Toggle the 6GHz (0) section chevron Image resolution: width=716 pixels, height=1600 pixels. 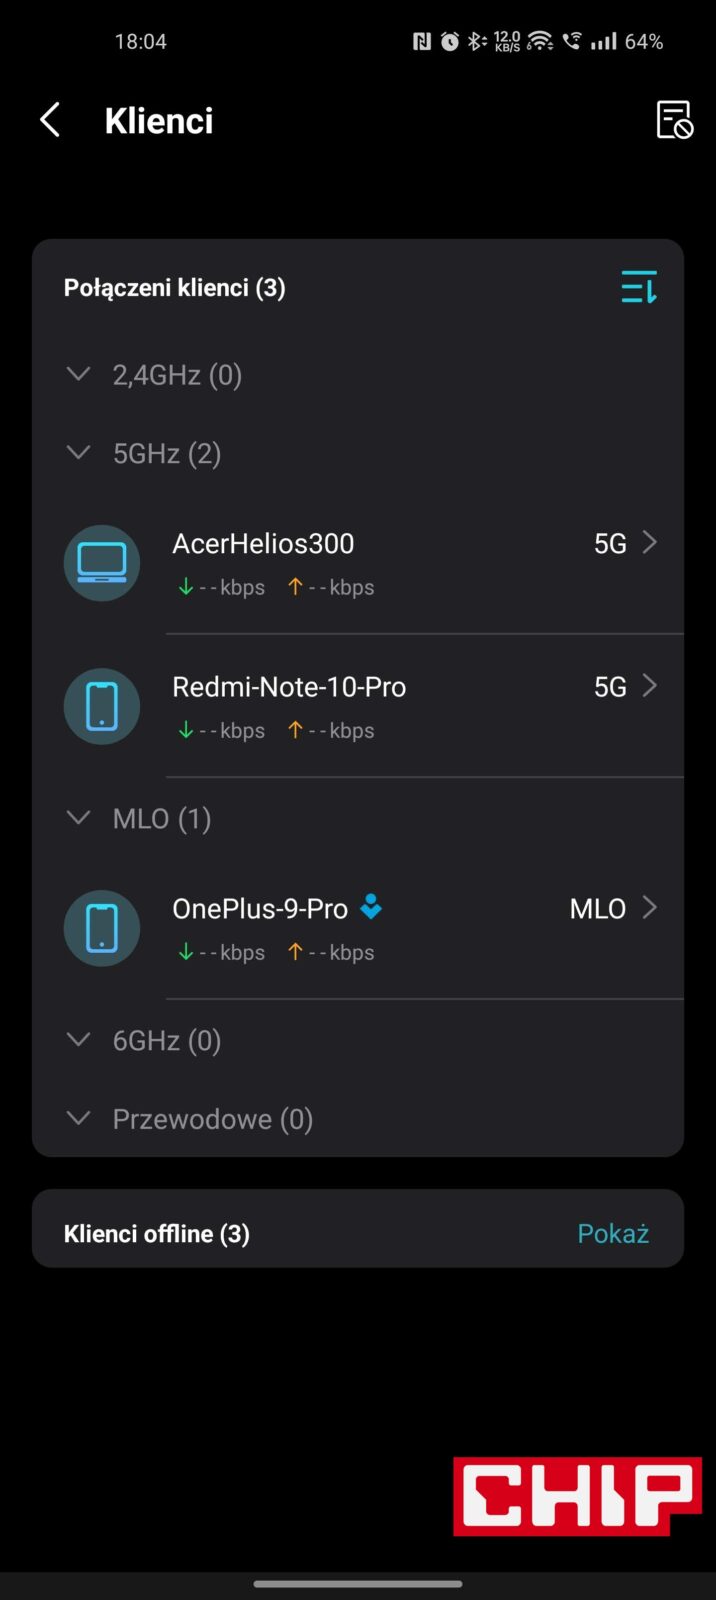[x=78, y=1040]
